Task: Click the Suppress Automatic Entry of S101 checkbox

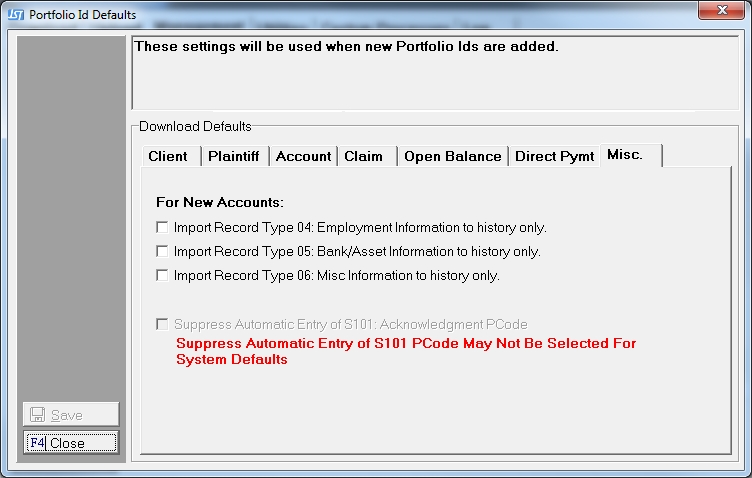Action: coord(162,324)
